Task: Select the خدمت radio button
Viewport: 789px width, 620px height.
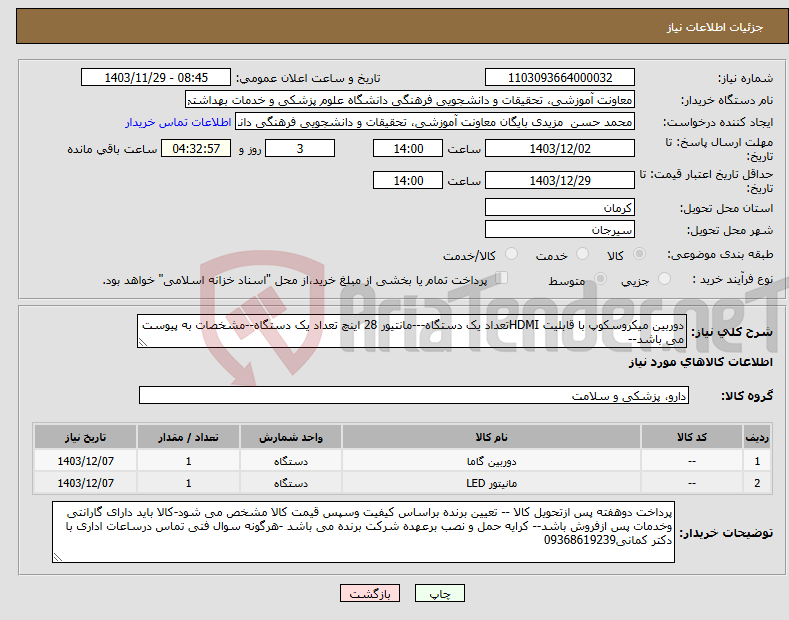Action: (582, 254)
